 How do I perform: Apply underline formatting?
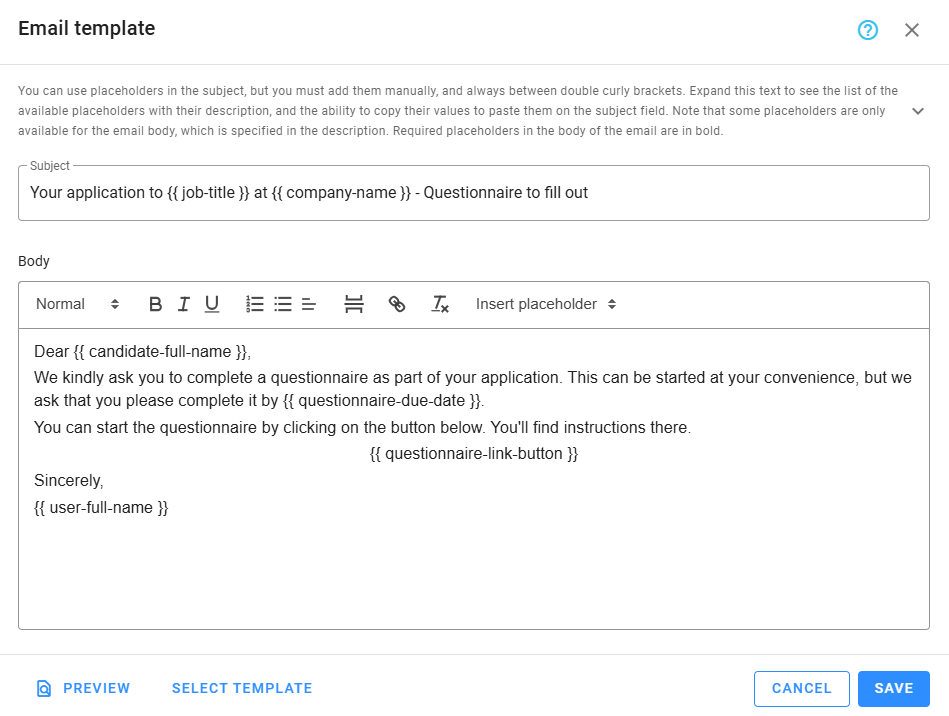(211, 304)
